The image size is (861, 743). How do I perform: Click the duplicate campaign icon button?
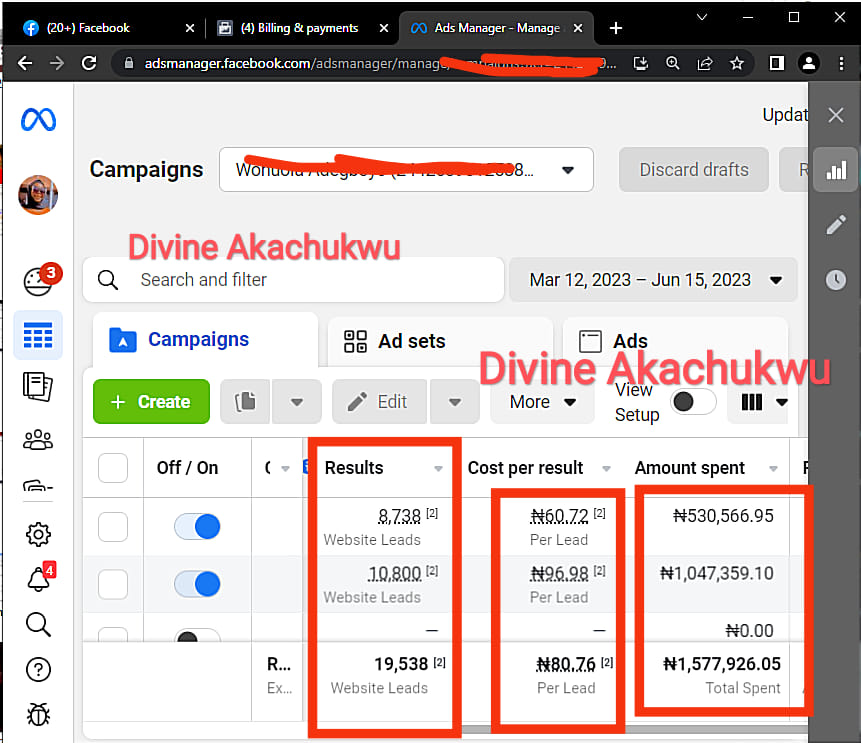click(245, 402)
